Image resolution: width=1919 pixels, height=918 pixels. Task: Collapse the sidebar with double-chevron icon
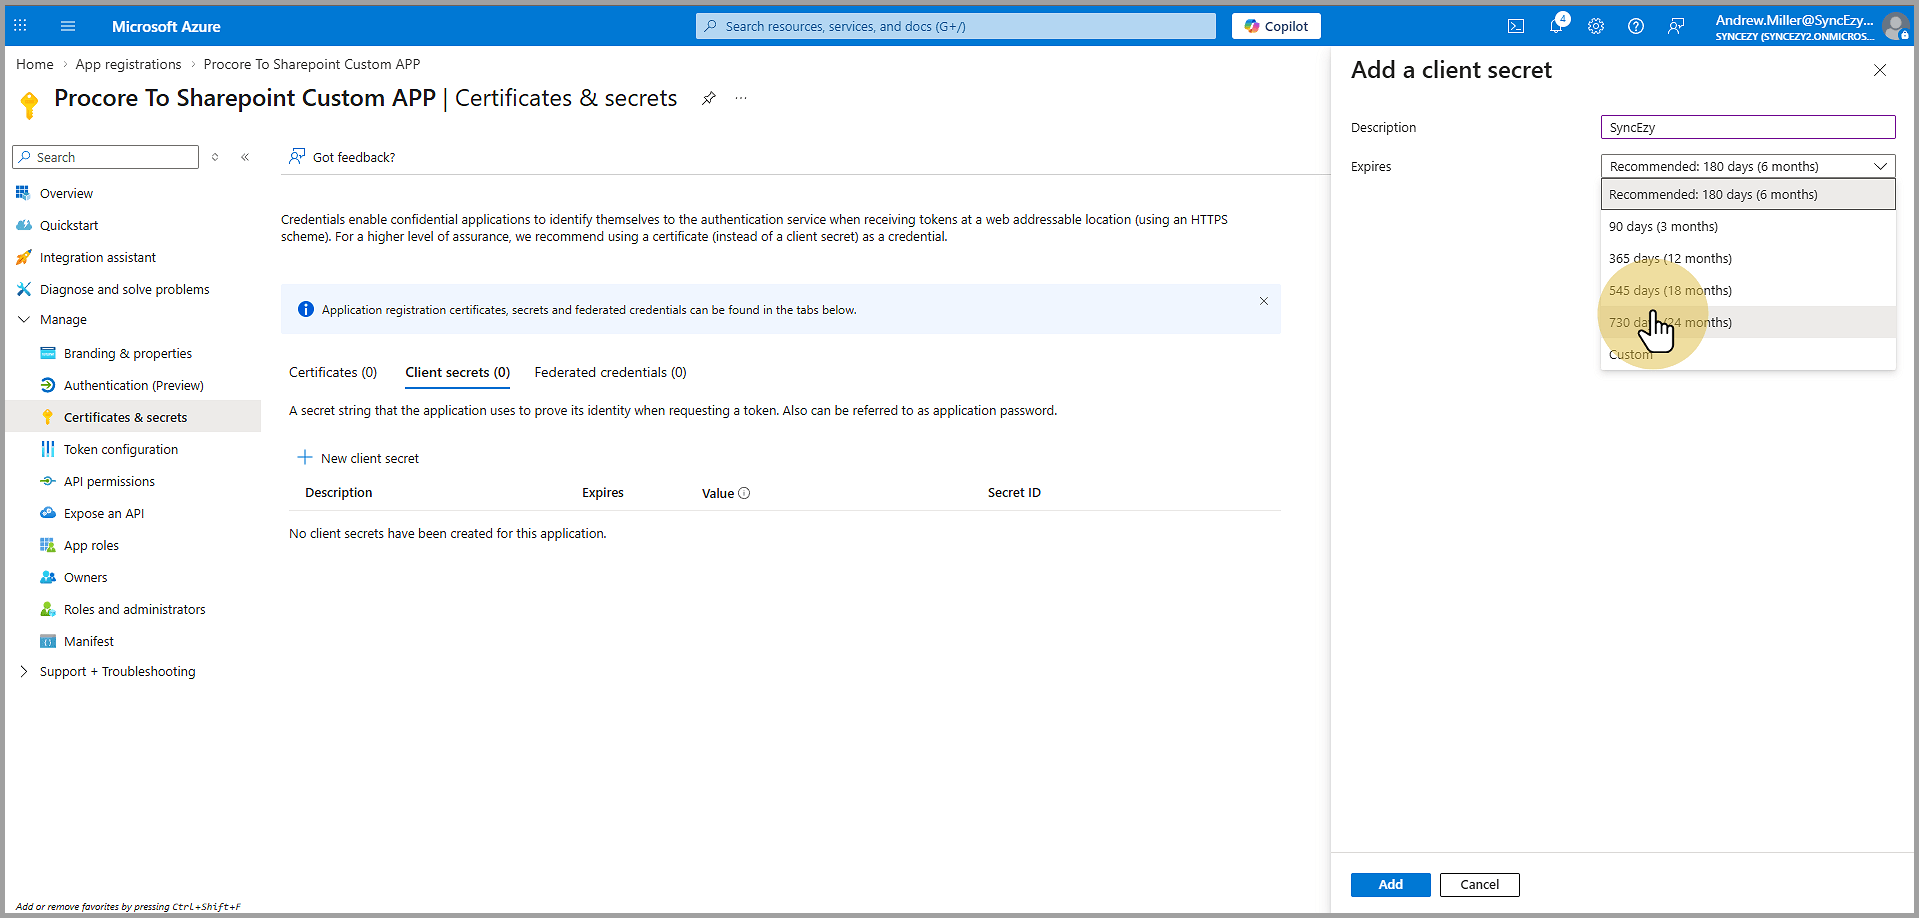(x=245, y=157)
